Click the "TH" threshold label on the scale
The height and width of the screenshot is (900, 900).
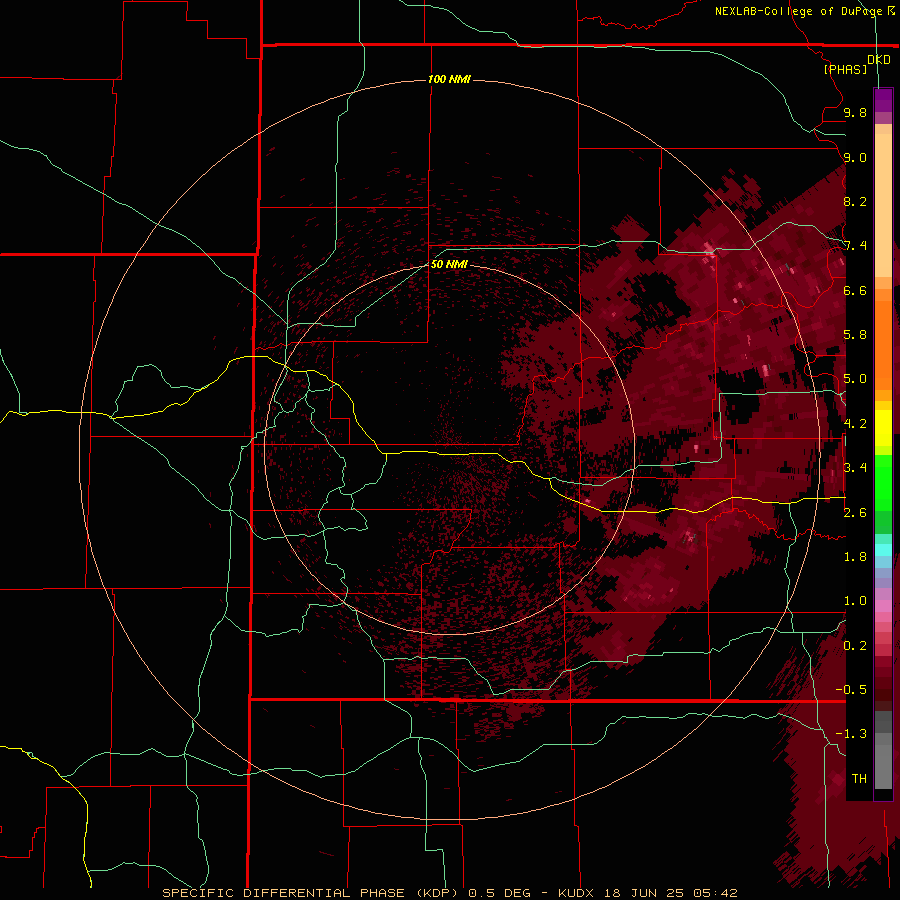pos(859,779)
